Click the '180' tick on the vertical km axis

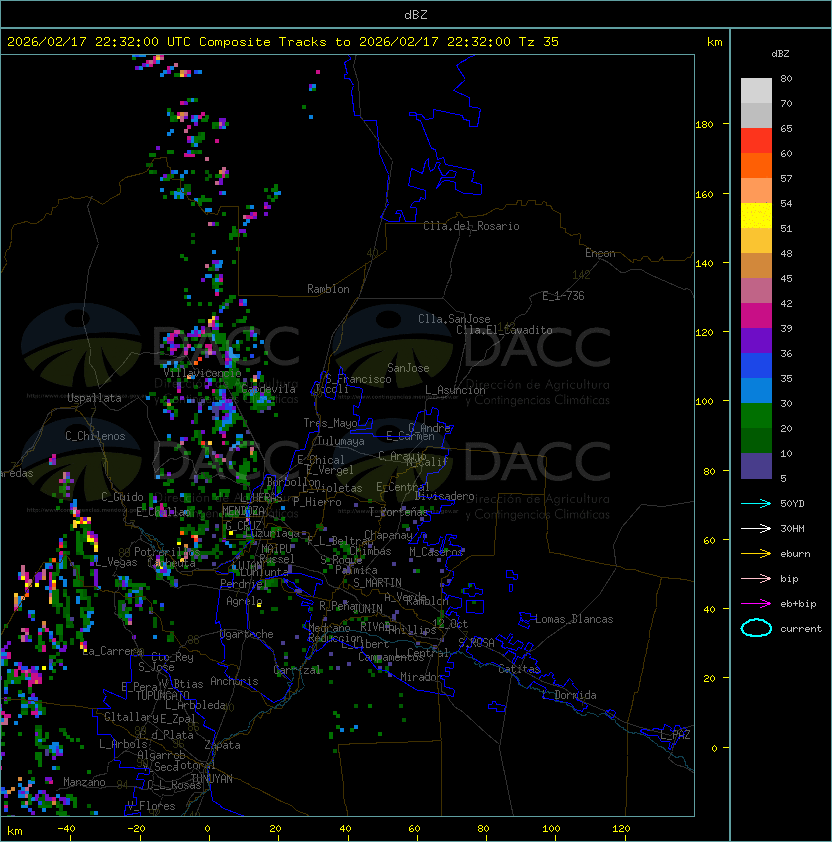point(704,125)
